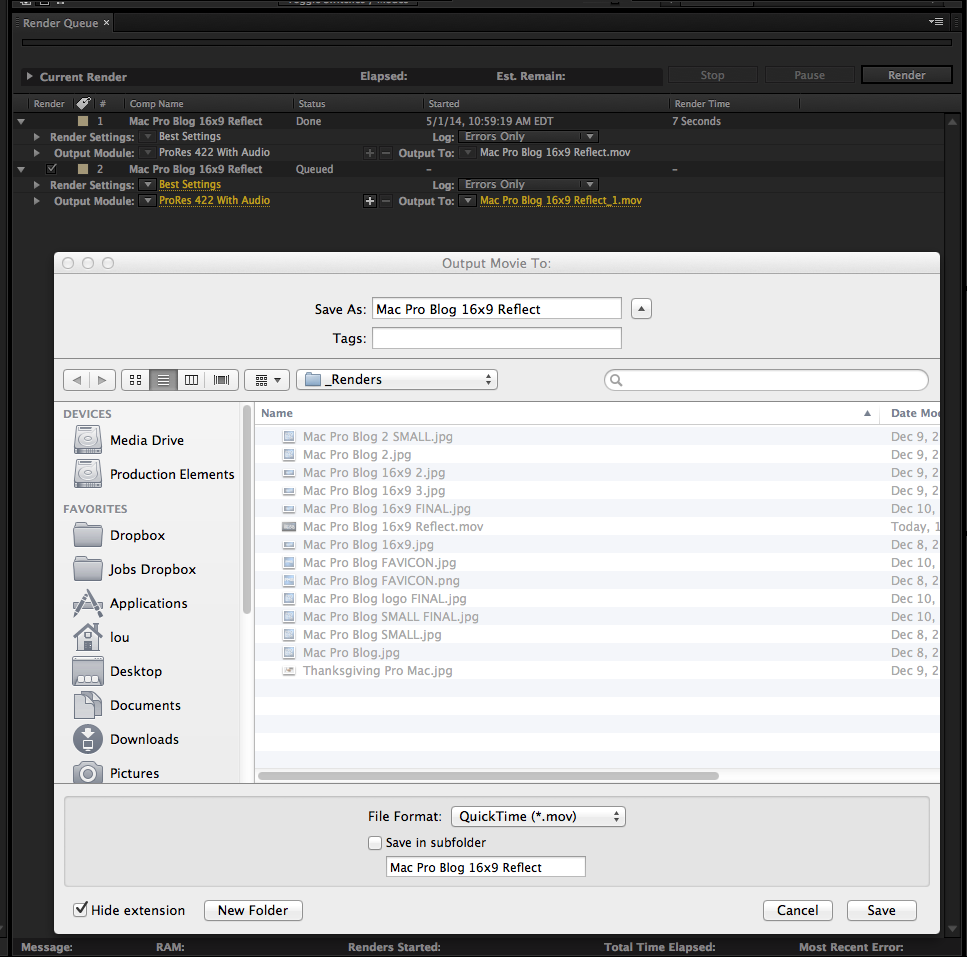This screenshot has height=957, width=967.
Task: Collapse render item 1
Action: pyautogui.click(x=21, y=121)
